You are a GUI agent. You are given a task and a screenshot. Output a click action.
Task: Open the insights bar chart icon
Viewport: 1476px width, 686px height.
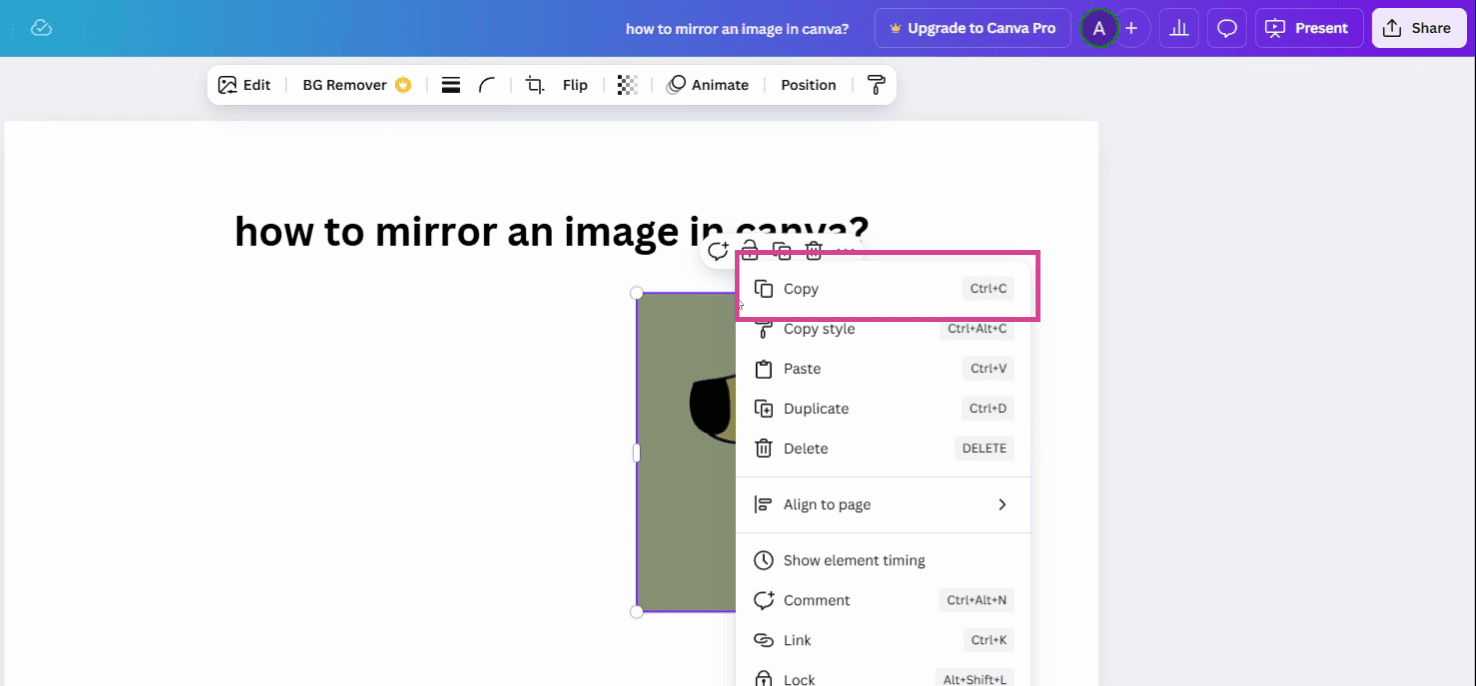pyautogui.click(x=1179, y=28)
